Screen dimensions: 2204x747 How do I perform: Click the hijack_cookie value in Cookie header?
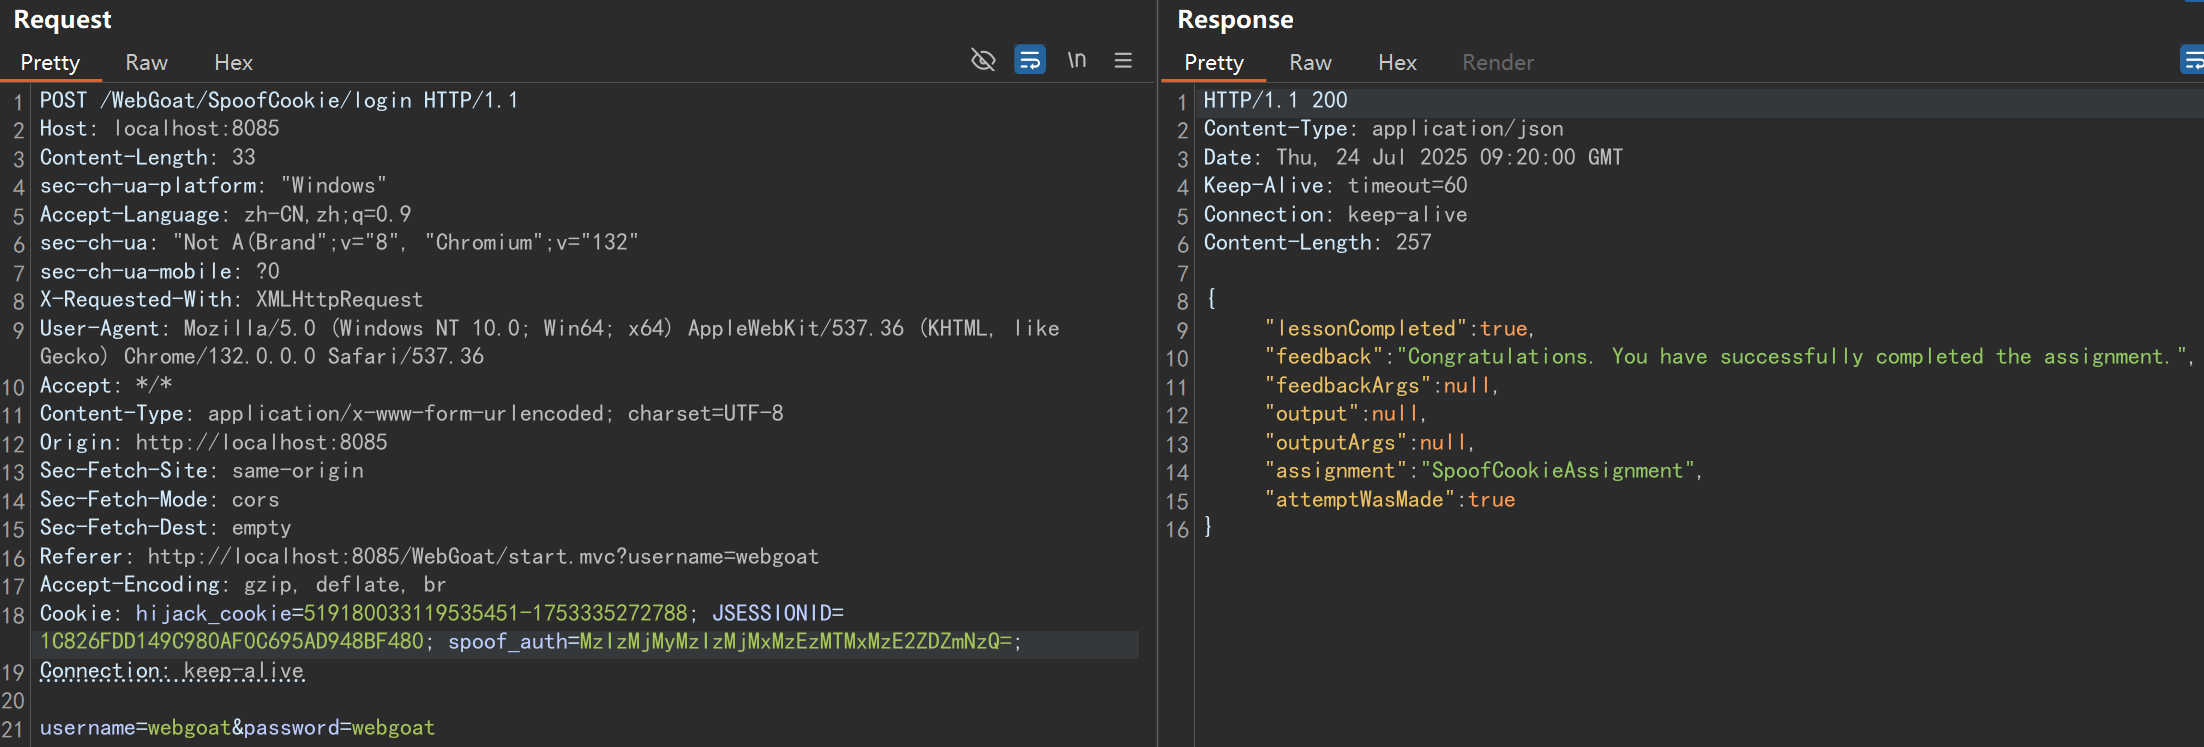tap(496, 613)
